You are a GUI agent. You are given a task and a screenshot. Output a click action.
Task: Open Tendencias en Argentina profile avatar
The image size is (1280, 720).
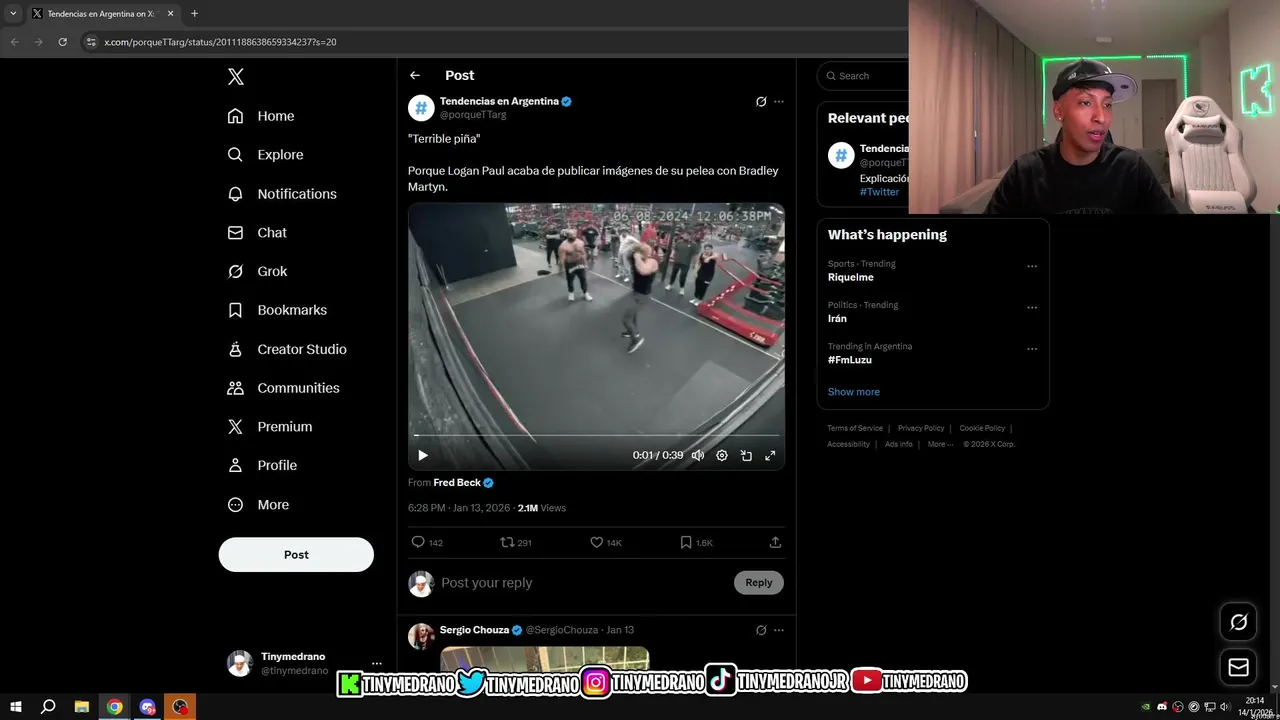point(421,107)
